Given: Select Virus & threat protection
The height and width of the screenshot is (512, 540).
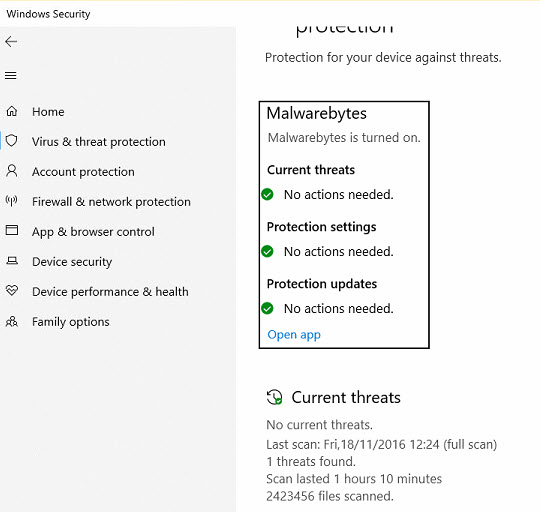Looking at the screenshot, I should [98, 142].
